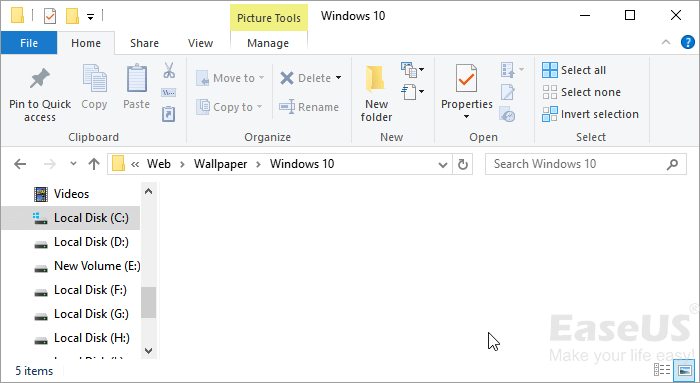
Task: Expand the Move to dropdown
Action: (x=261, y=78)
